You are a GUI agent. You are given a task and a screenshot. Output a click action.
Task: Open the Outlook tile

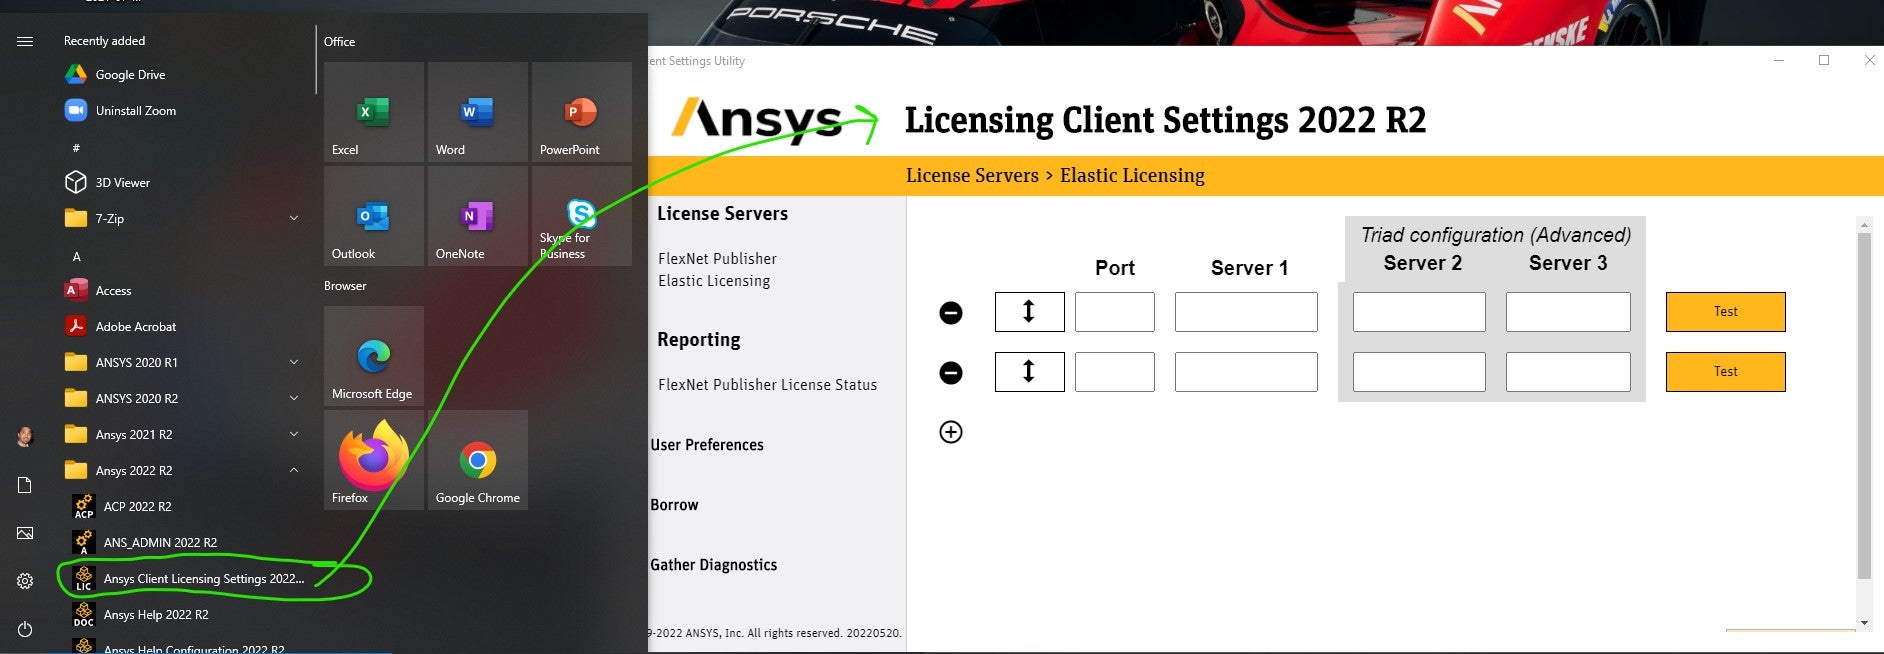pyautogui.click(x=374, y=216)
